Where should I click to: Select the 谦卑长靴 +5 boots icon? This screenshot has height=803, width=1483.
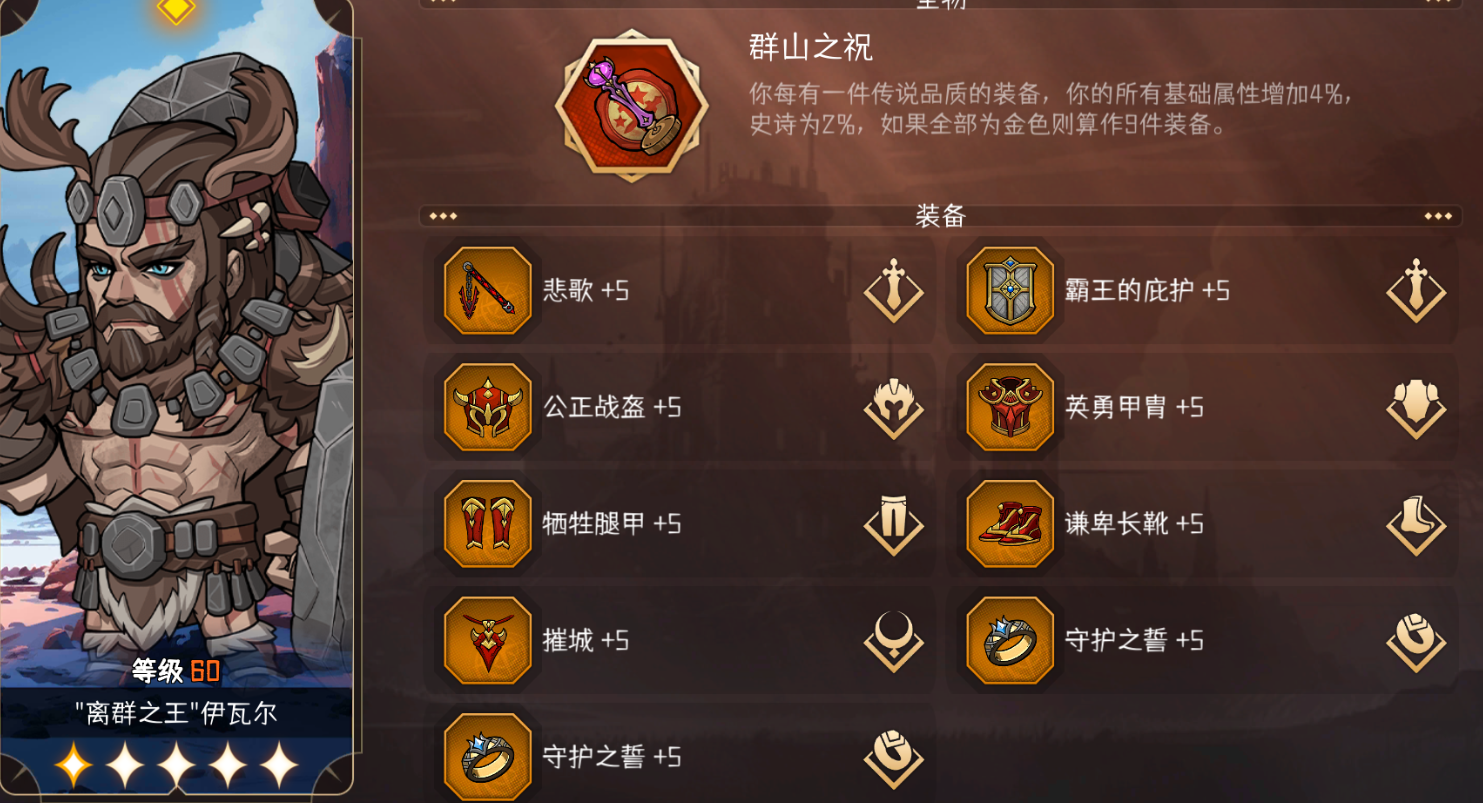click(x=1010, y=524)
